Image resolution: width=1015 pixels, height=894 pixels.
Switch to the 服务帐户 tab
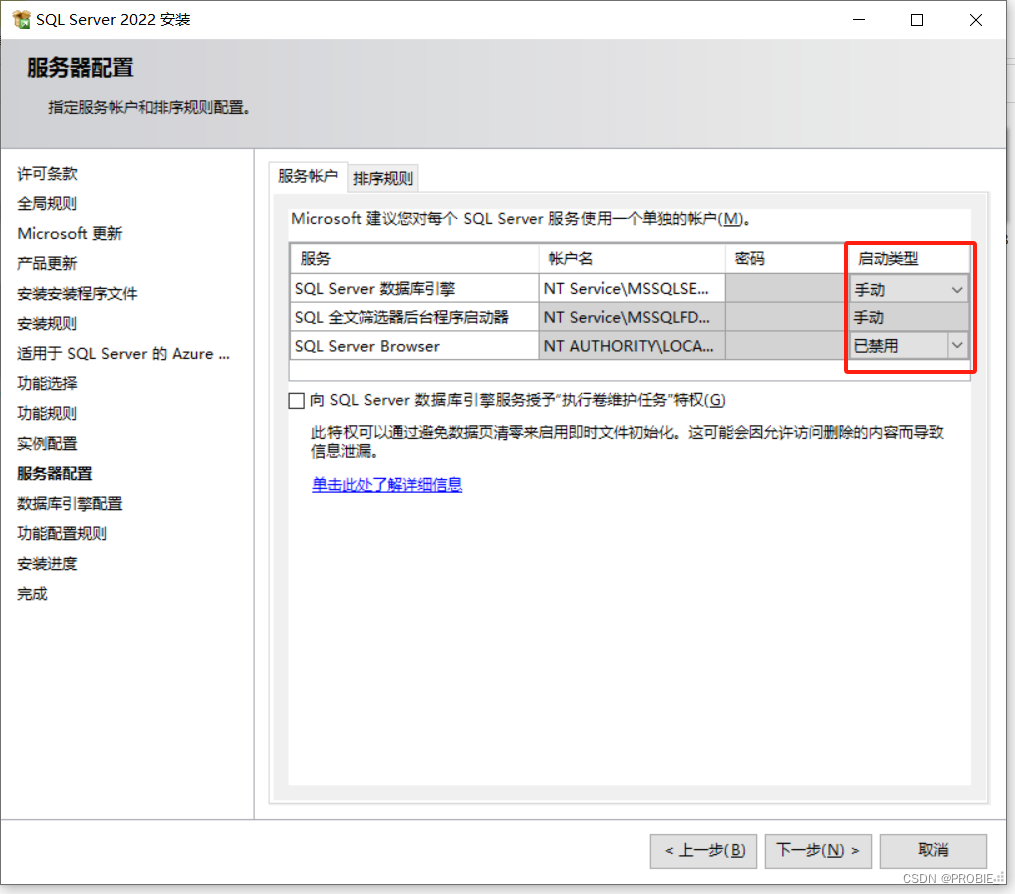coord(308,175)
